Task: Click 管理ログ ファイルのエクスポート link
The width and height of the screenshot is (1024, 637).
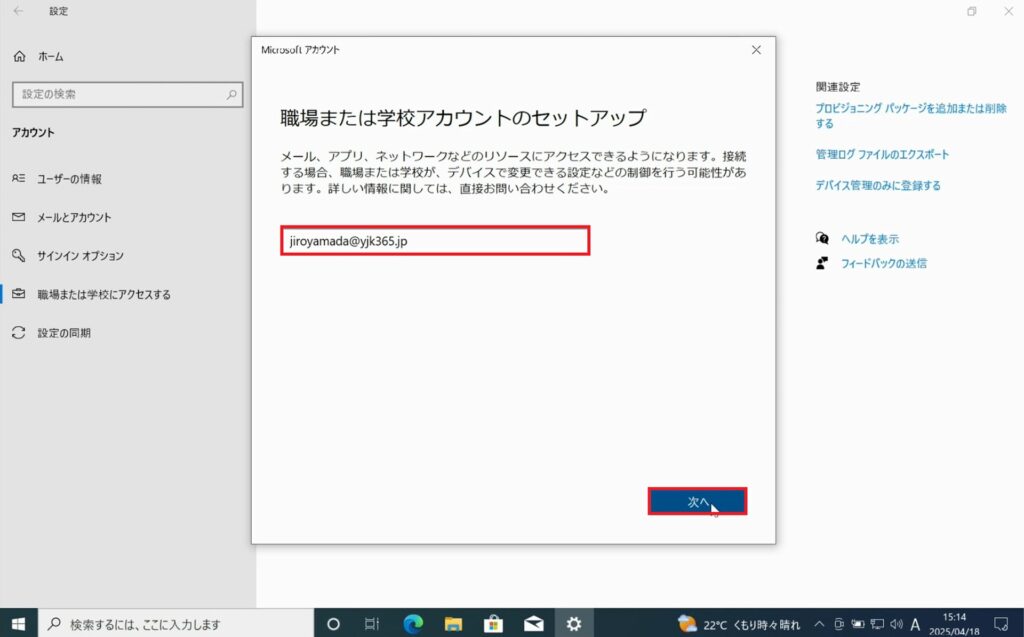Action: click(882, 155)
